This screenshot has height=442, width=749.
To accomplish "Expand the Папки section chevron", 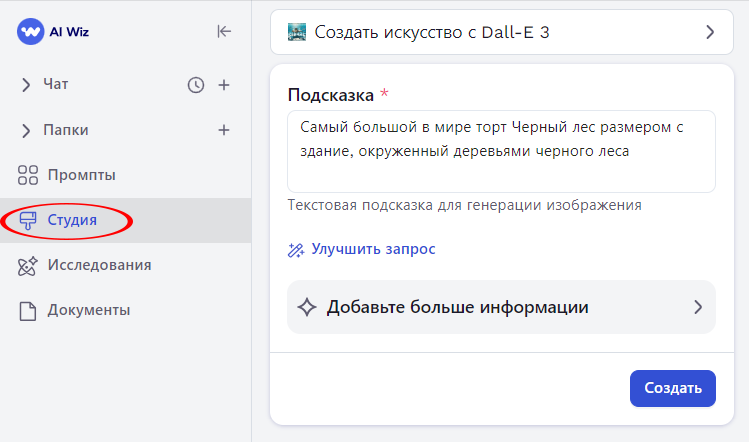I will [26, 130].
